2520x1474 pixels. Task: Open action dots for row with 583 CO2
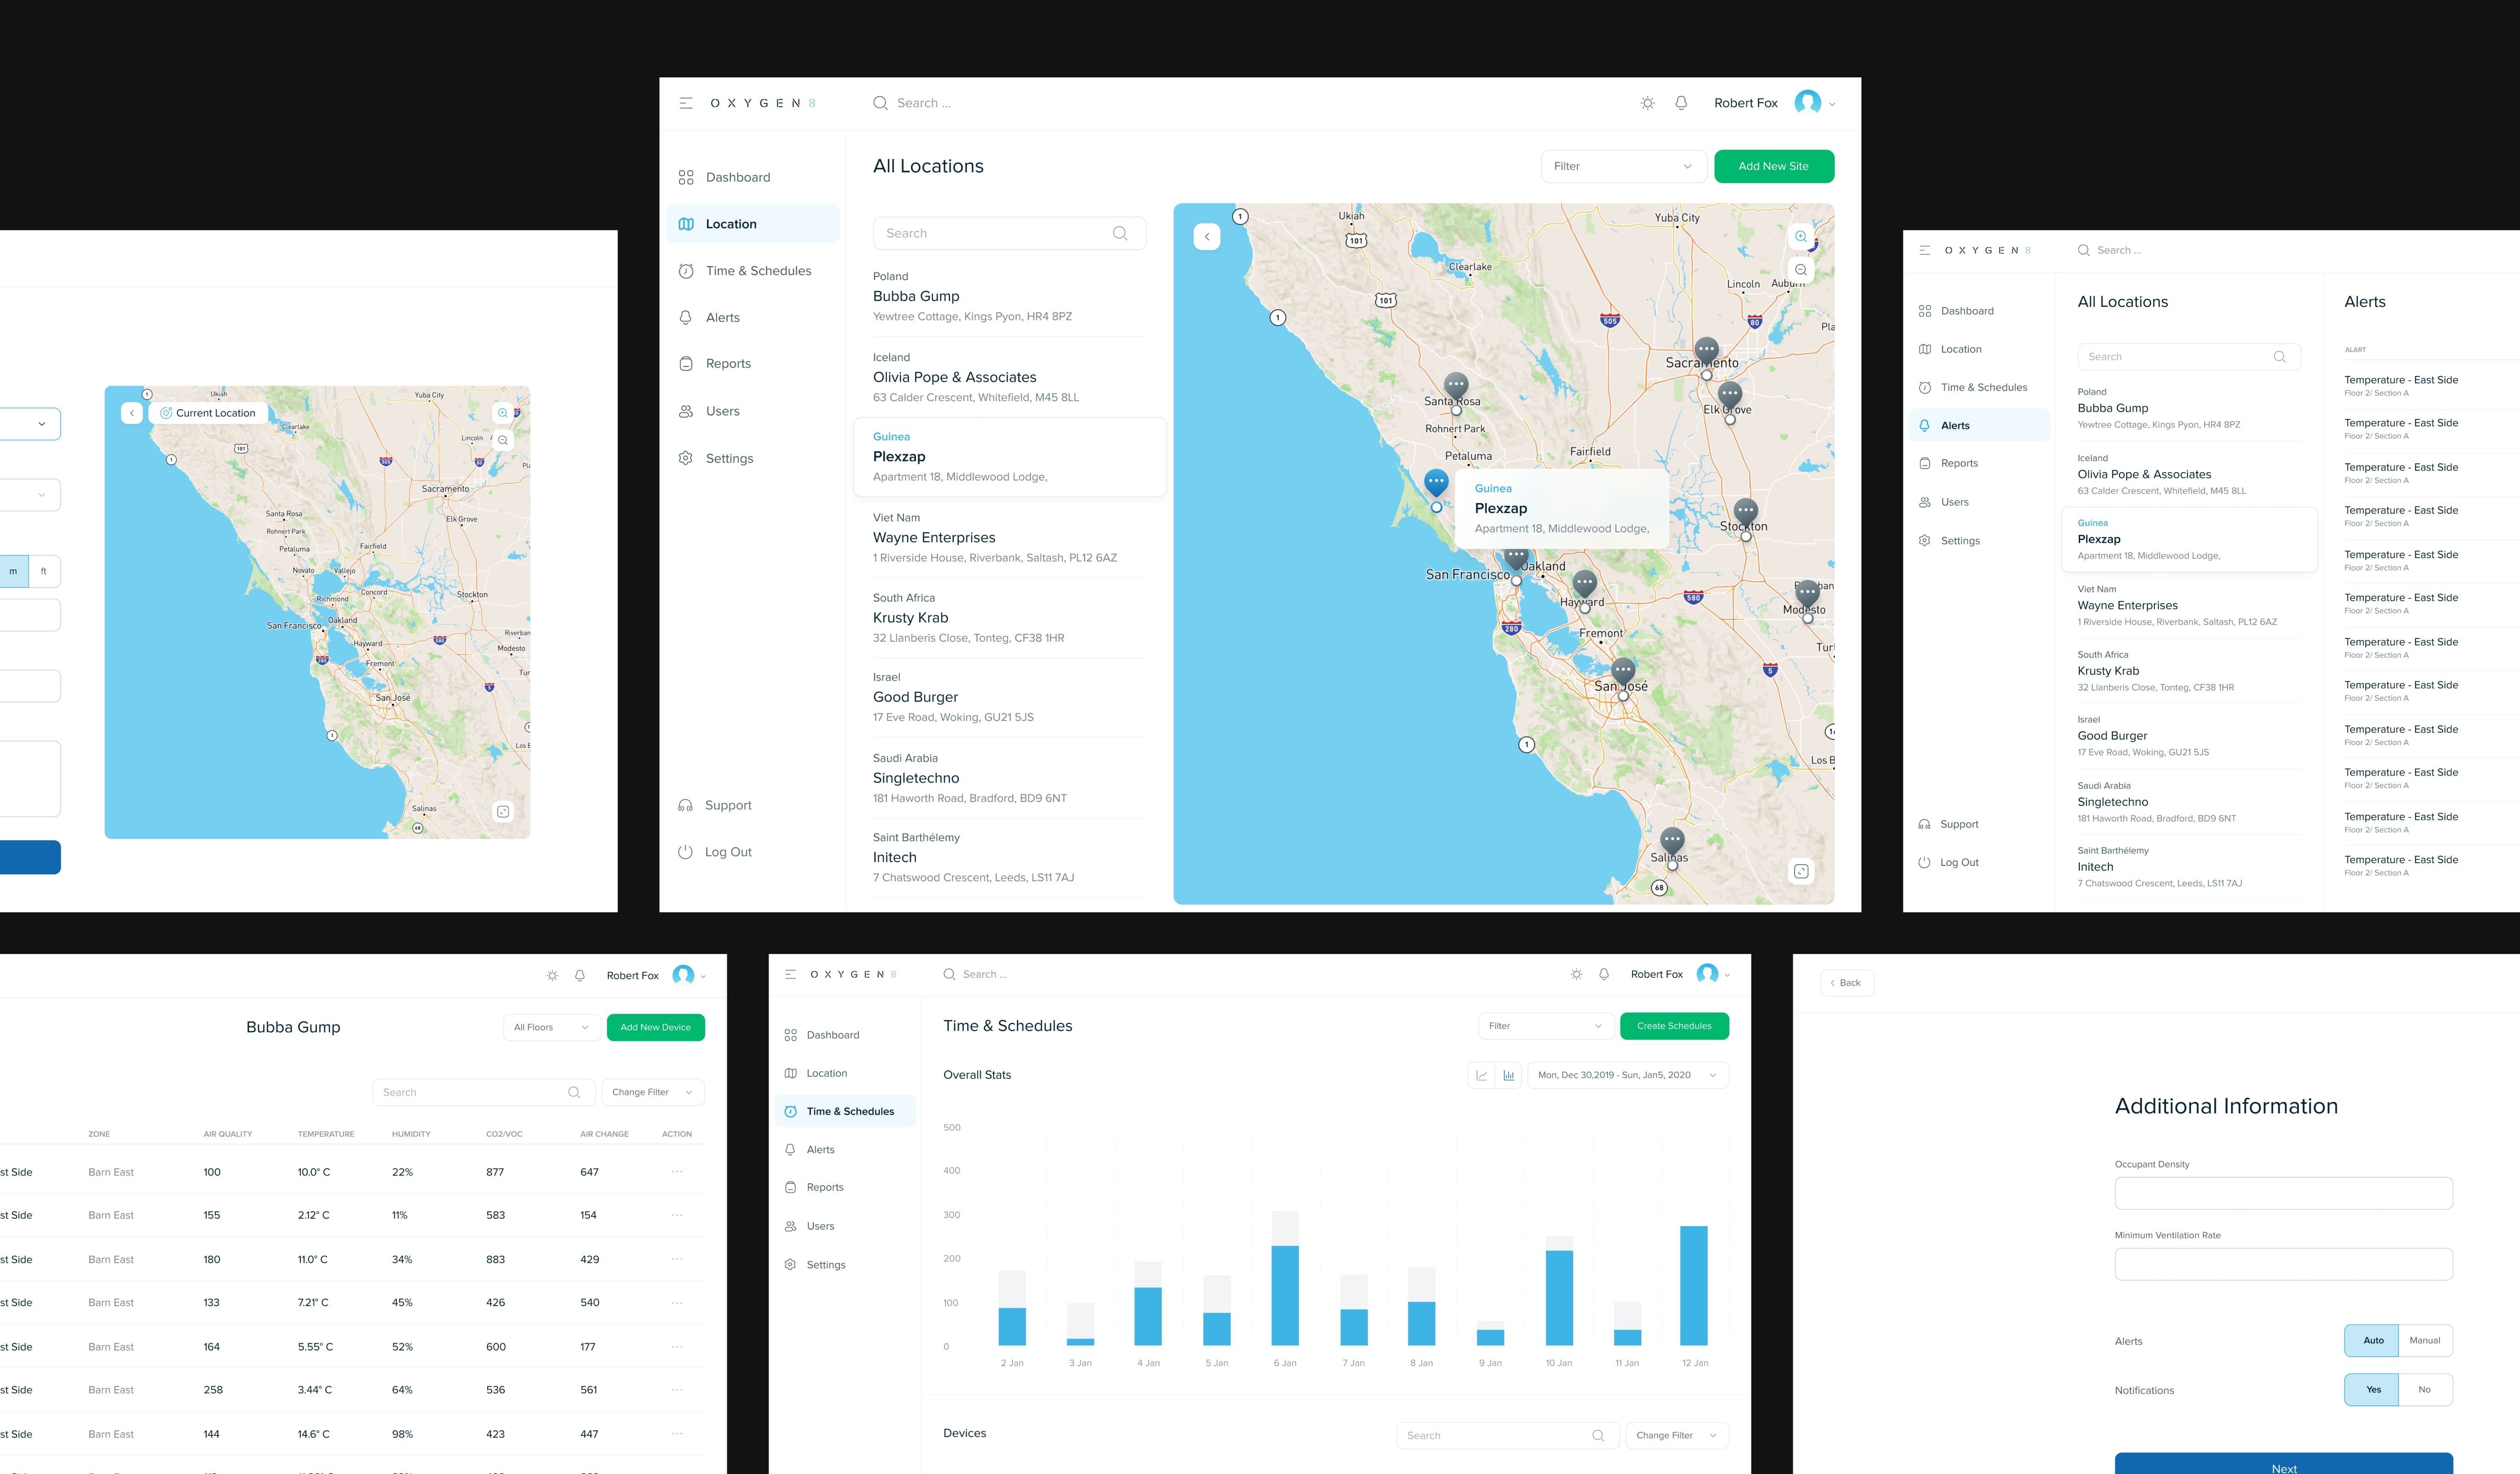pyautogui.click(x=677, y=1215)
